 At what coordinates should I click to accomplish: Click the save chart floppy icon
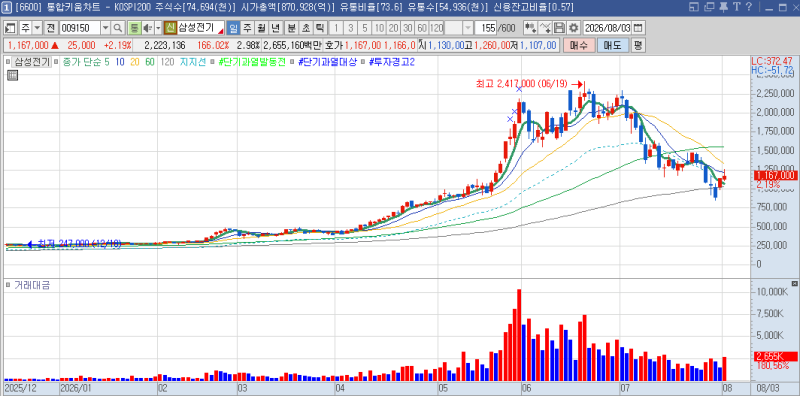[560, 28]
